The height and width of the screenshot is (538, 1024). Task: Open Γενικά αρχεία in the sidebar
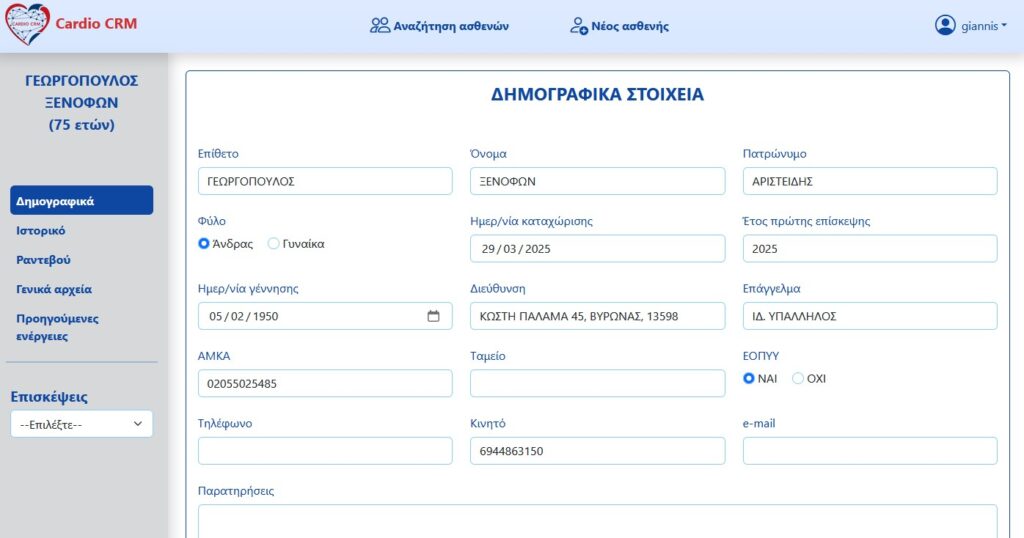point(54,289)
